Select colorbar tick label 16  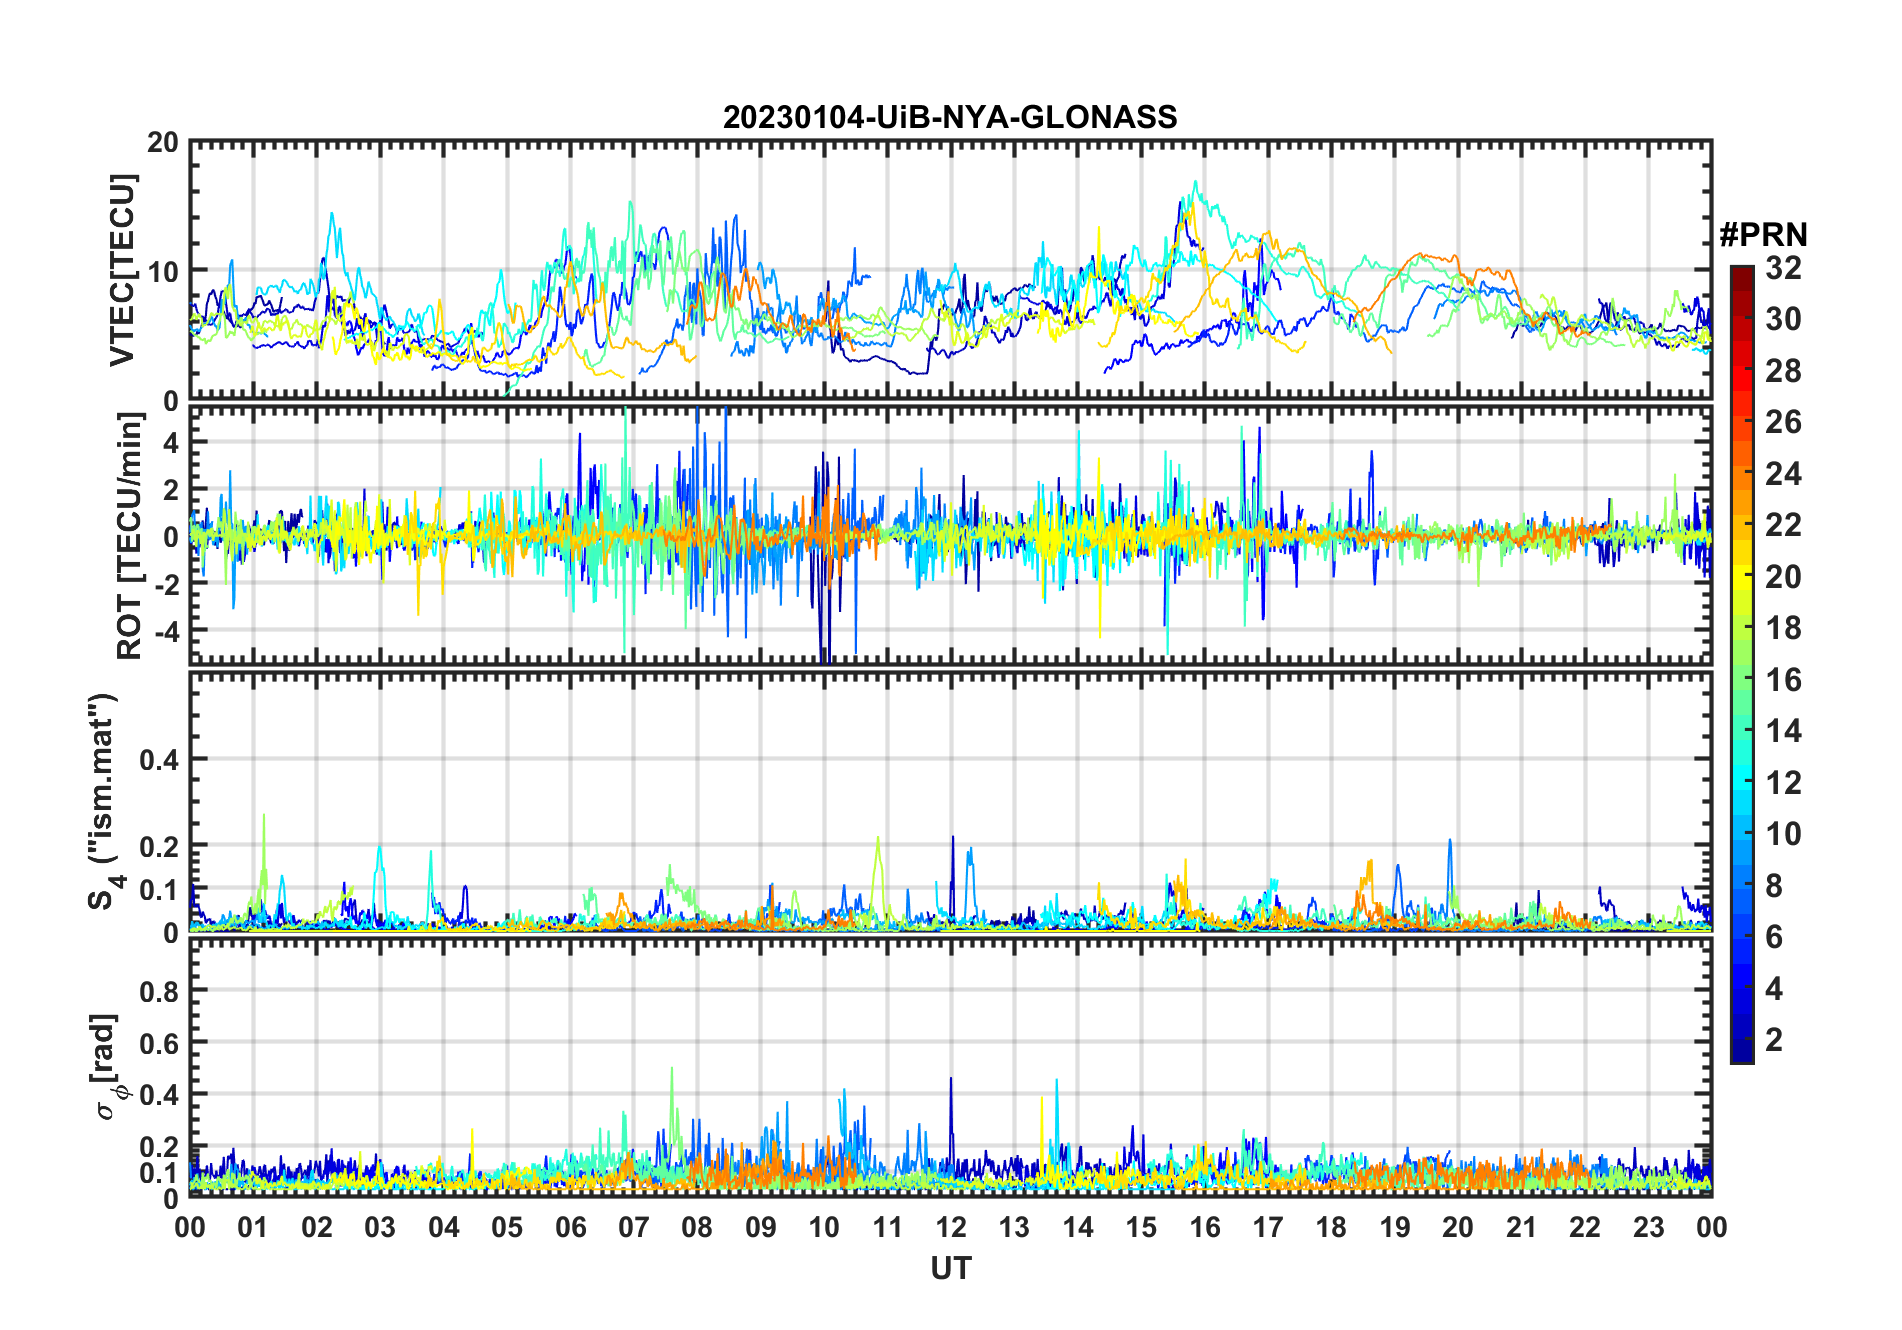click(x=1783, y=680)
